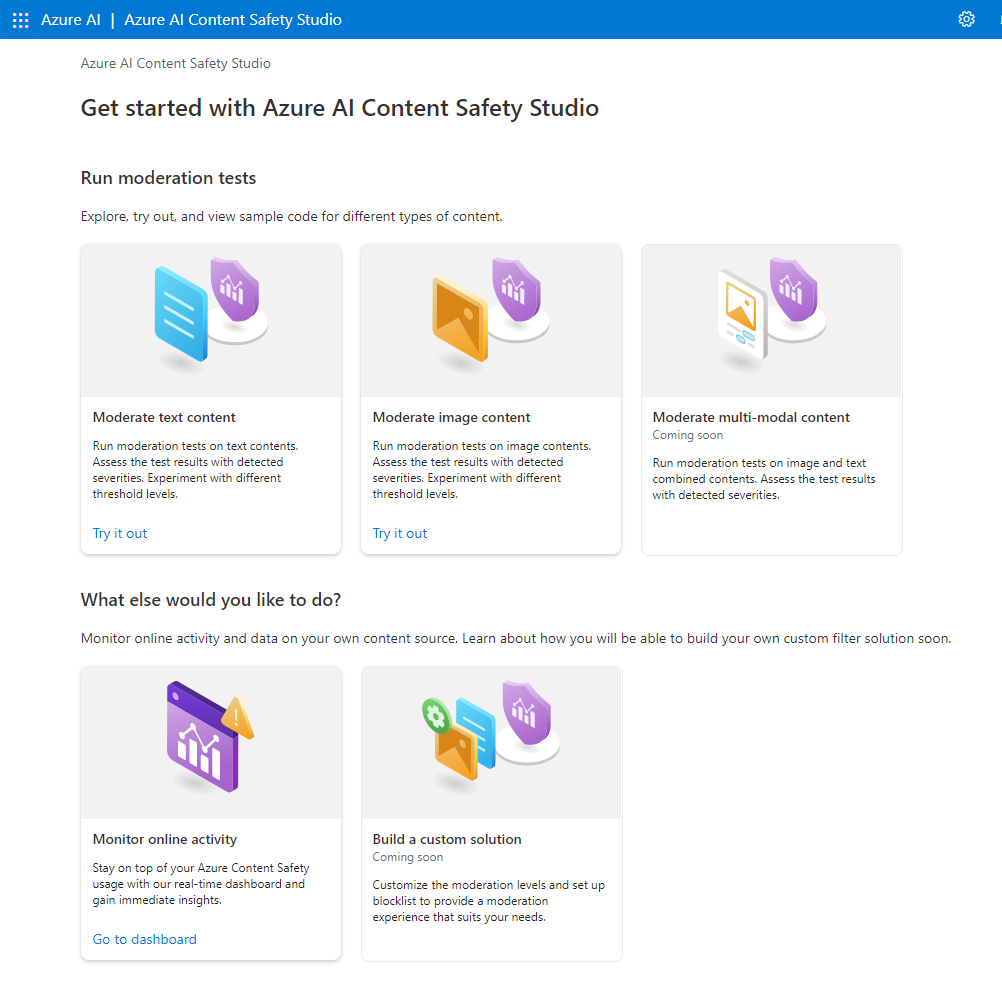Click text content card description text

coord(196,470)
